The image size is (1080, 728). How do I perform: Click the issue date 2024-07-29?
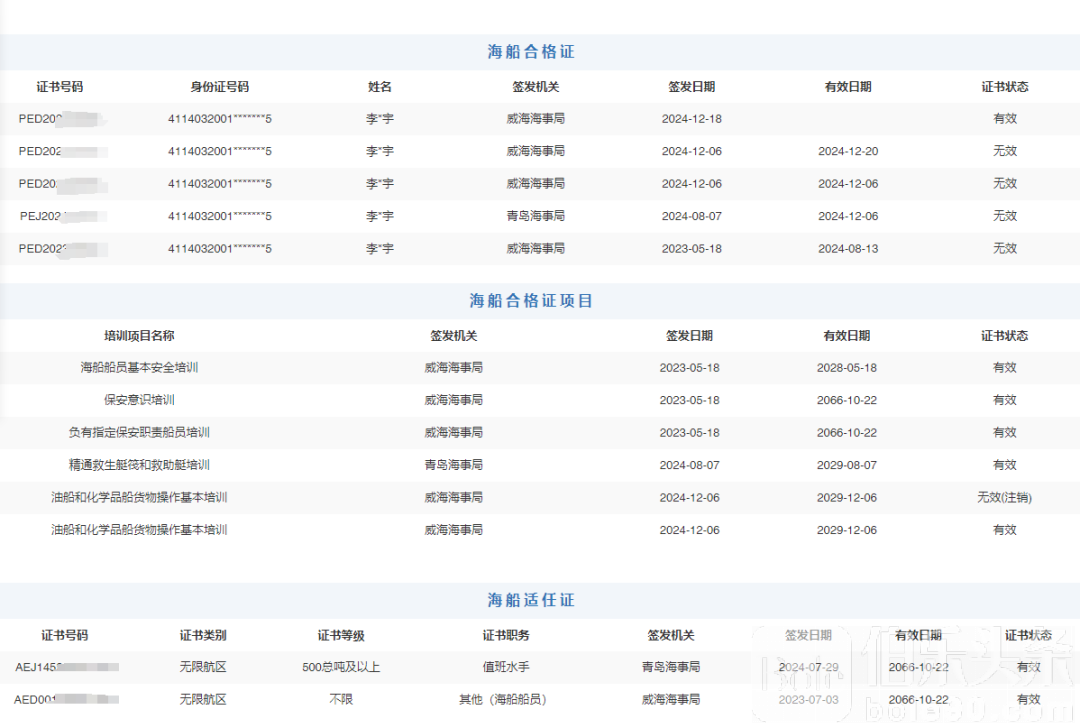tap(809, 667)
